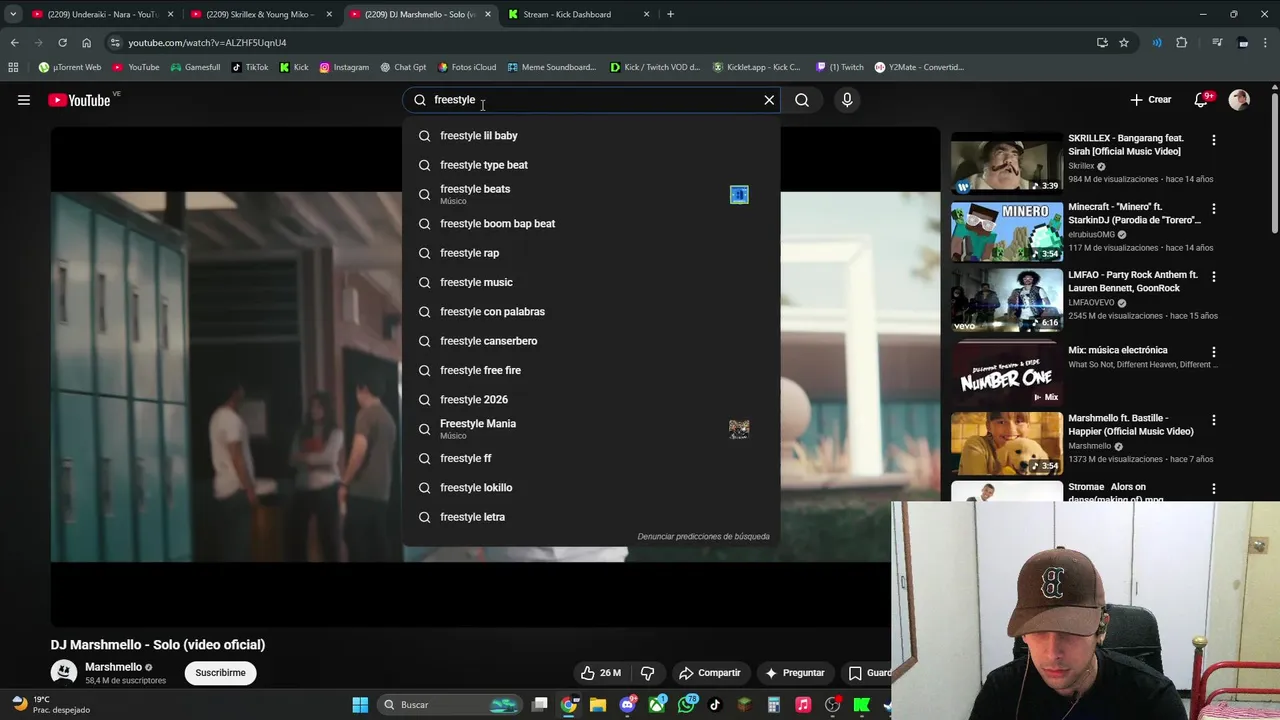Open the YouTube guide hamburger menu

coord(24,100)
